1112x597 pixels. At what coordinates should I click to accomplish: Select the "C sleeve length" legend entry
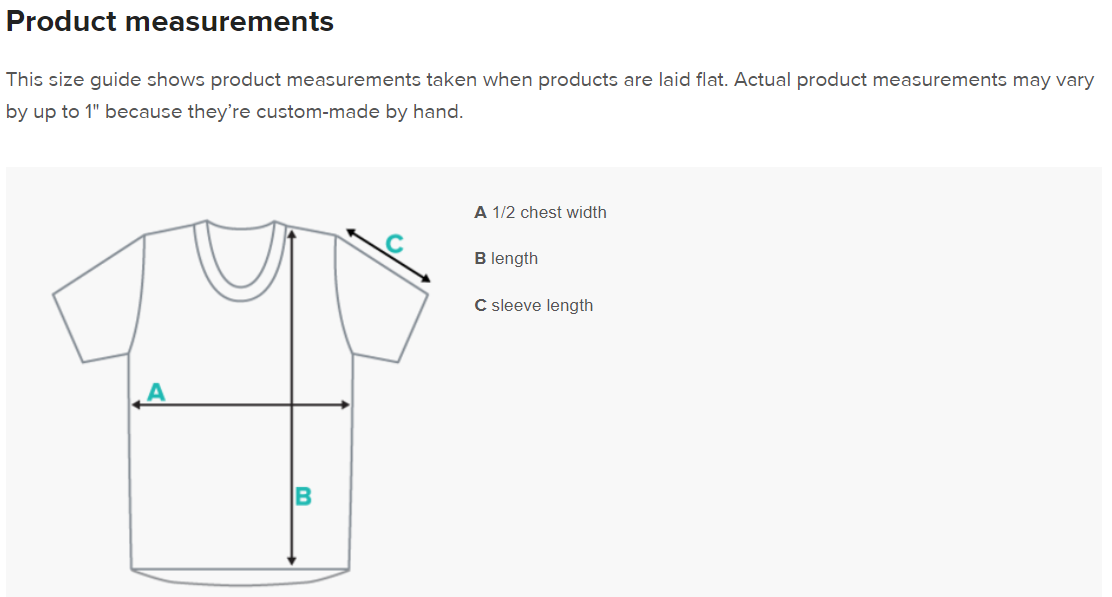[x=534, y=305]
